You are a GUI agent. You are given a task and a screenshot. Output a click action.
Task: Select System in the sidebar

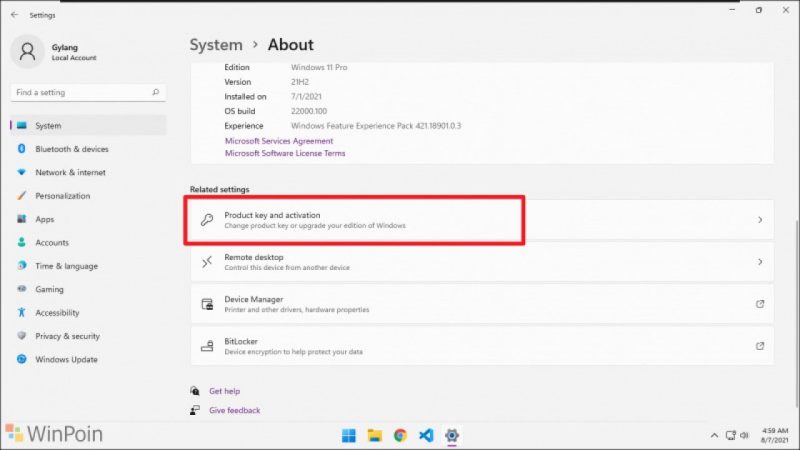click(88, 126)
